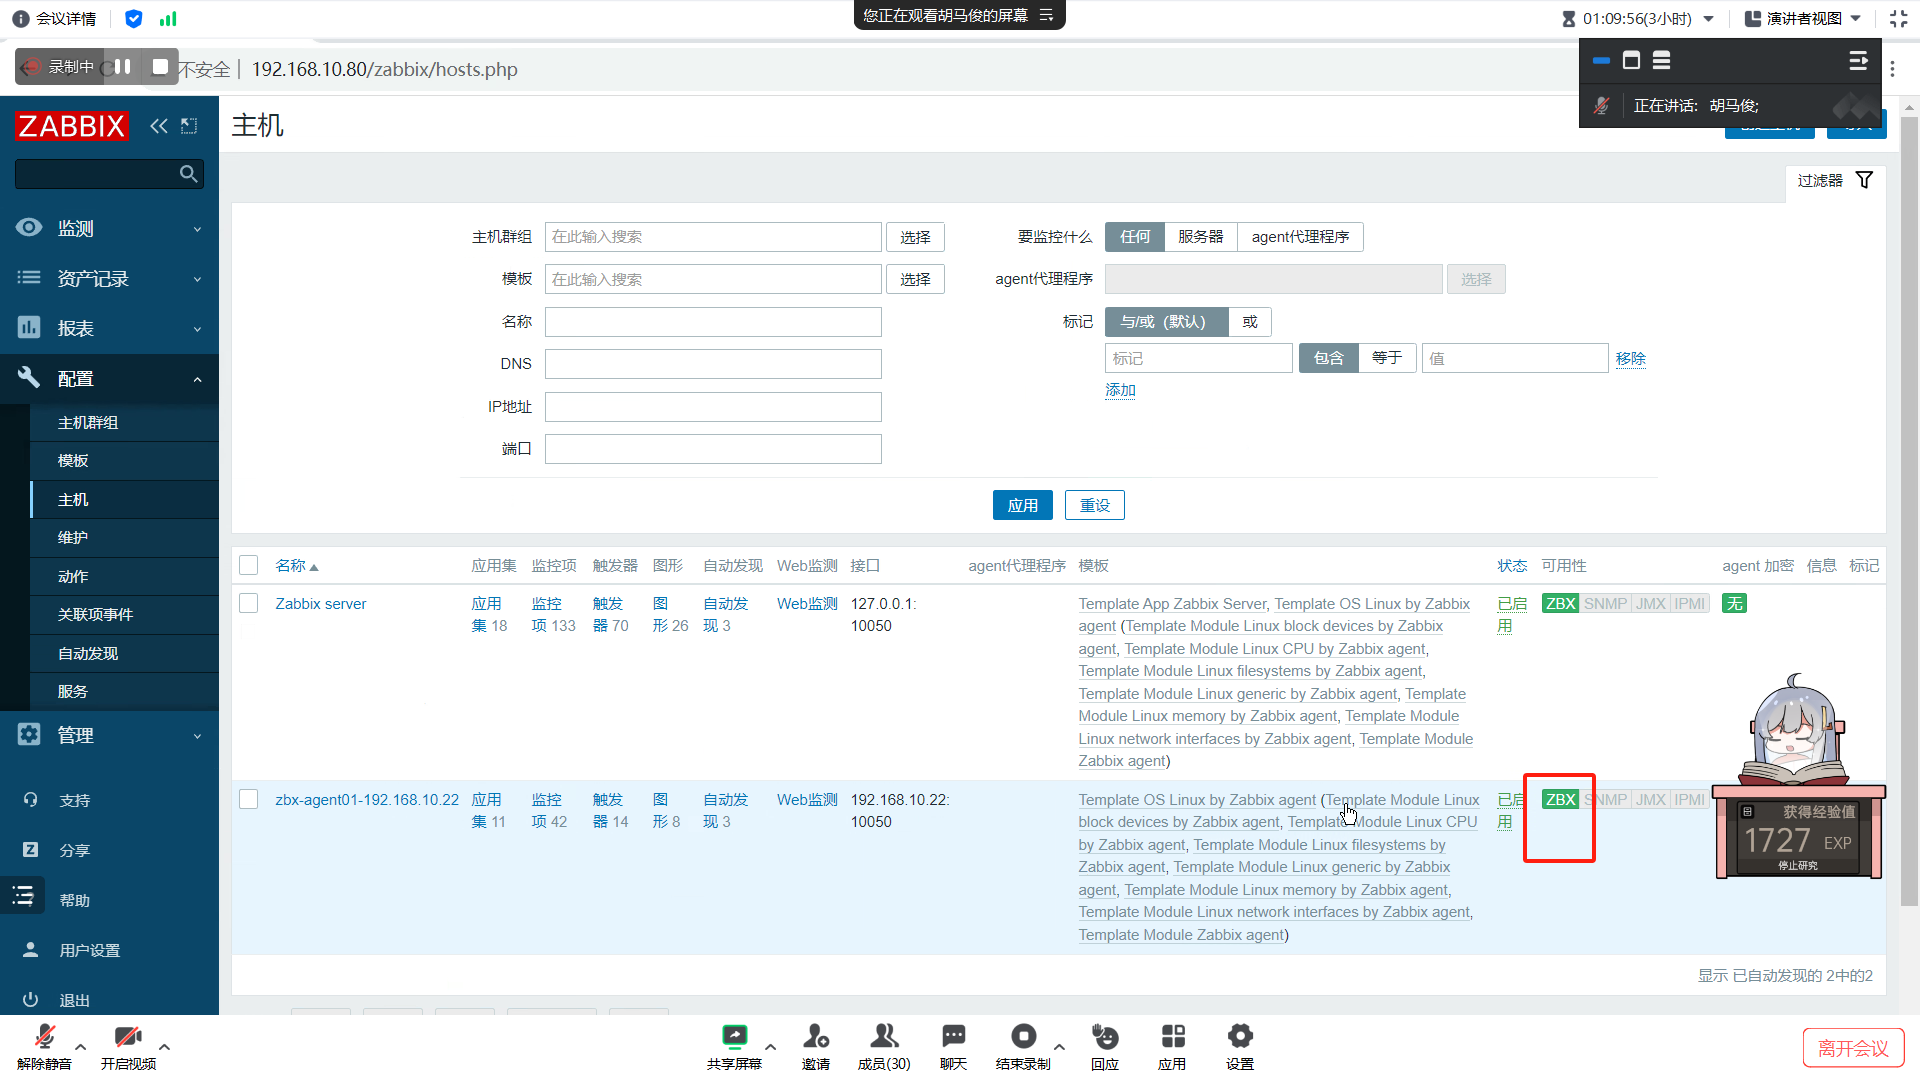The height and width of the screenshot is (1080, 1920).
Task: Open the 应用 apps icon in the meeting bar
Action: pyautogui.click(x=1173, y=1036)
